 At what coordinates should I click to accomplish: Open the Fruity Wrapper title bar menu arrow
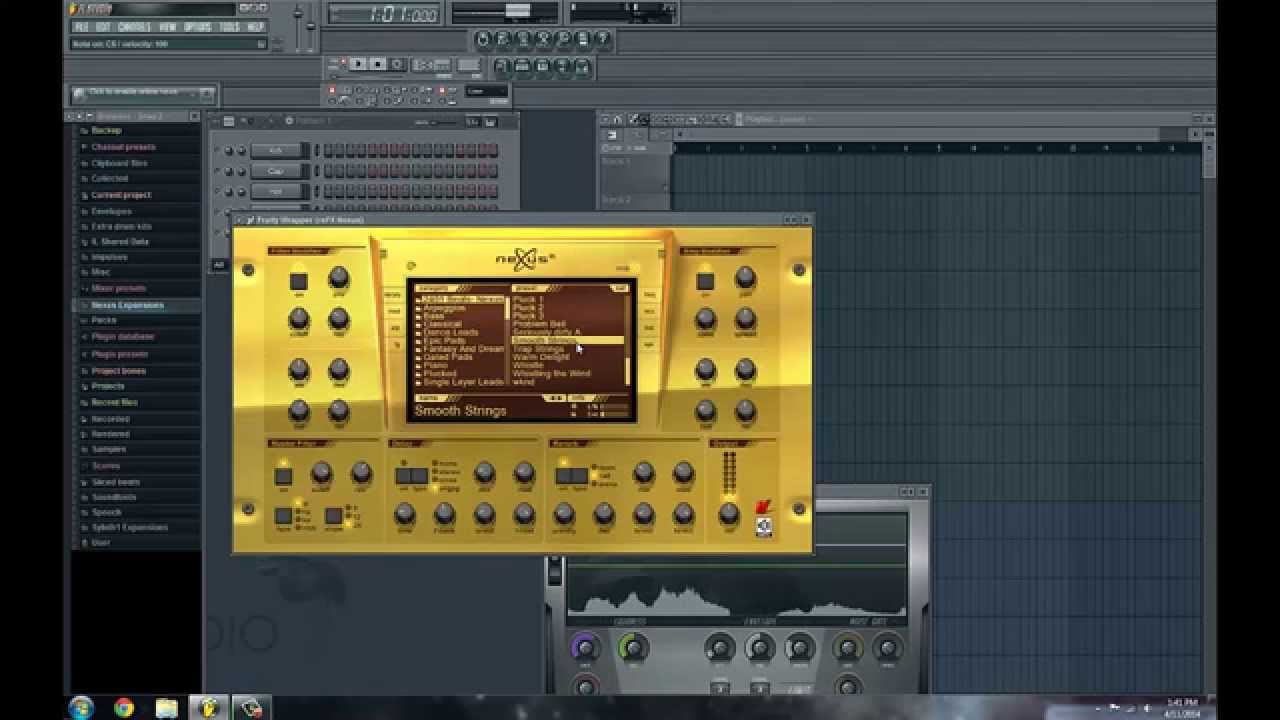[239, 220]
